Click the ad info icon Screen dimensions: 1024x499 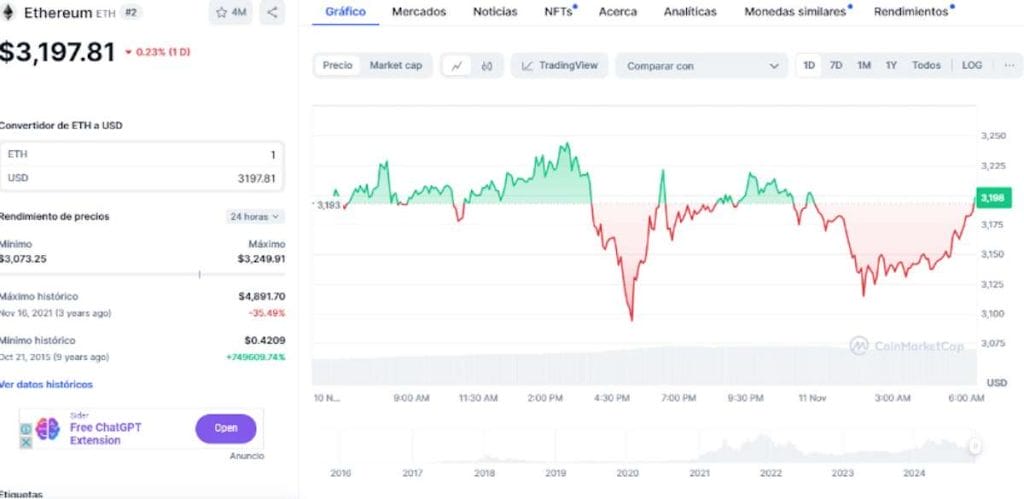pyautogui.click(x=25, y=429)
